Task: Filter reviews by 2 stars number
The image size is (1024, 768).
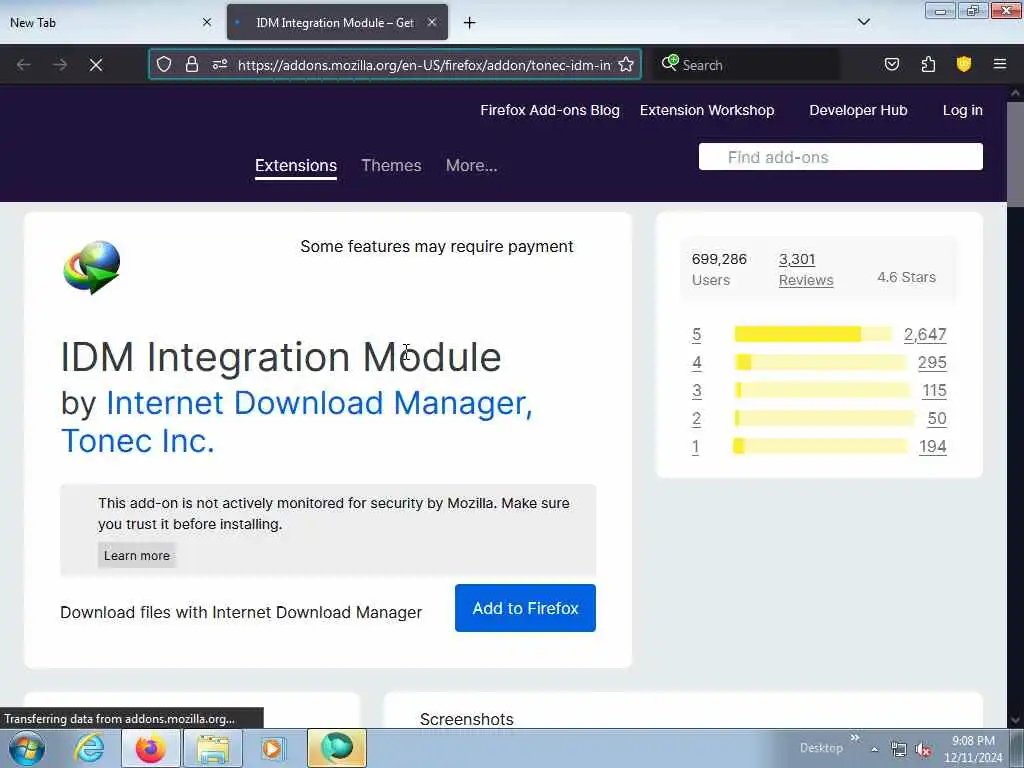Action: 696,419
